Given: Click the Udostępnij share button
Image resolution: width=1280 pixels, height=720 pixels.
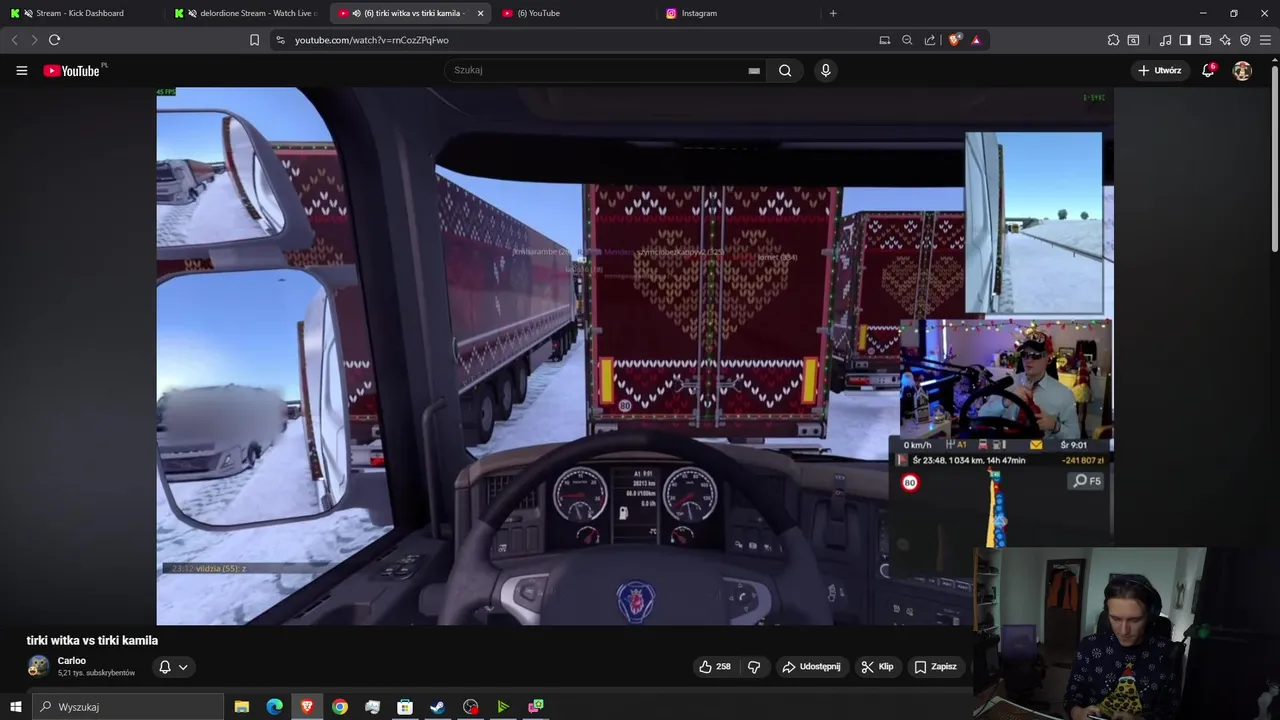Looking at the screenshot, I should 811,667.
